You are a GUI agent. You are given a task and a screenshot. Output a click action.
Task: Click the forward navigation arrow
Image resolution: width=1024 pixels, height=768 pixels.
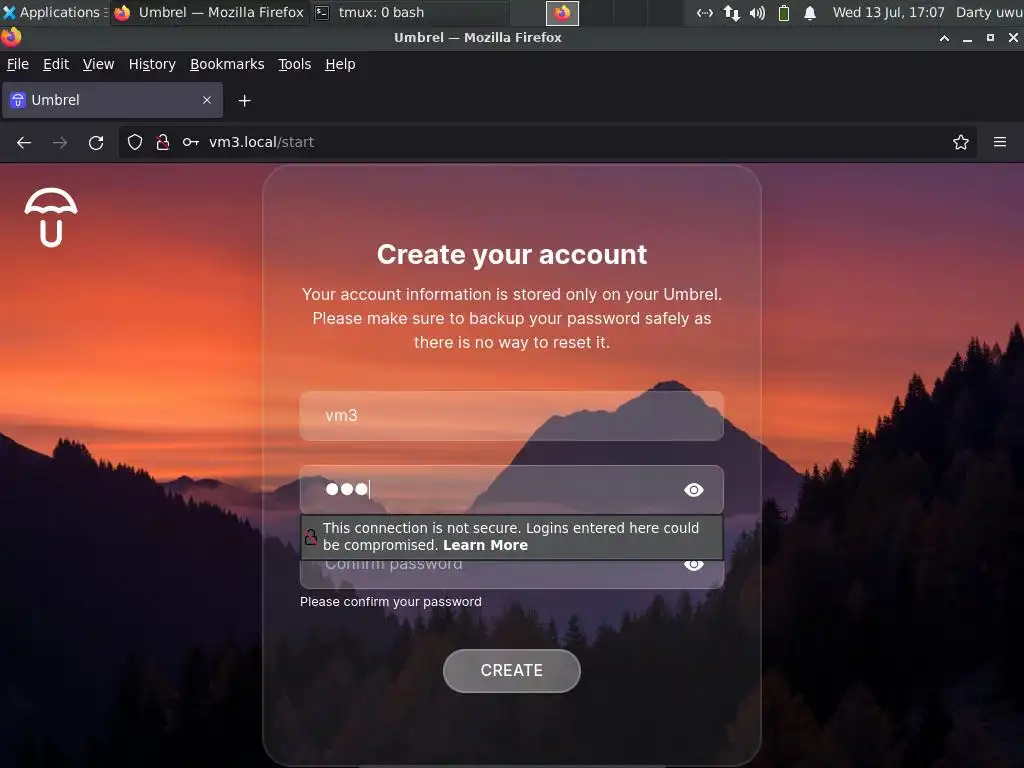coord(60,142)
